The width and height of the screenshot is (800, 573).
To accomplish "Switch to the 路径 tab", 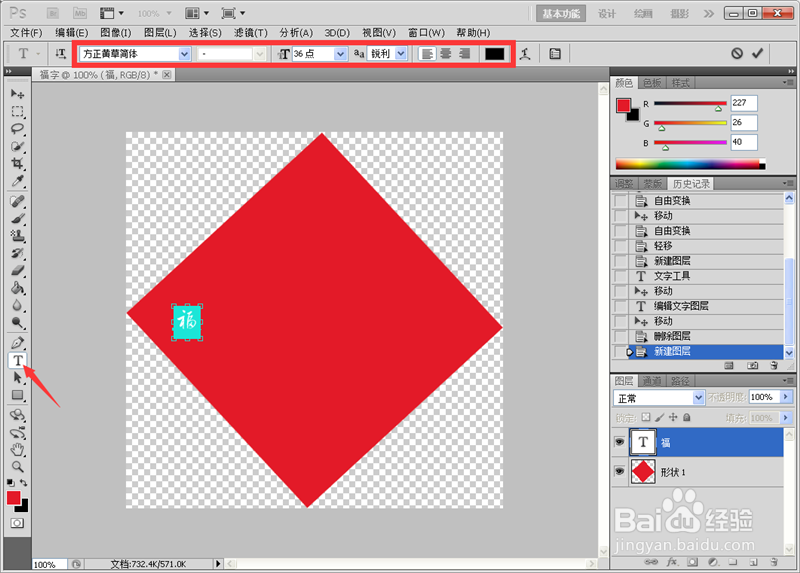I will coord(680,381).
